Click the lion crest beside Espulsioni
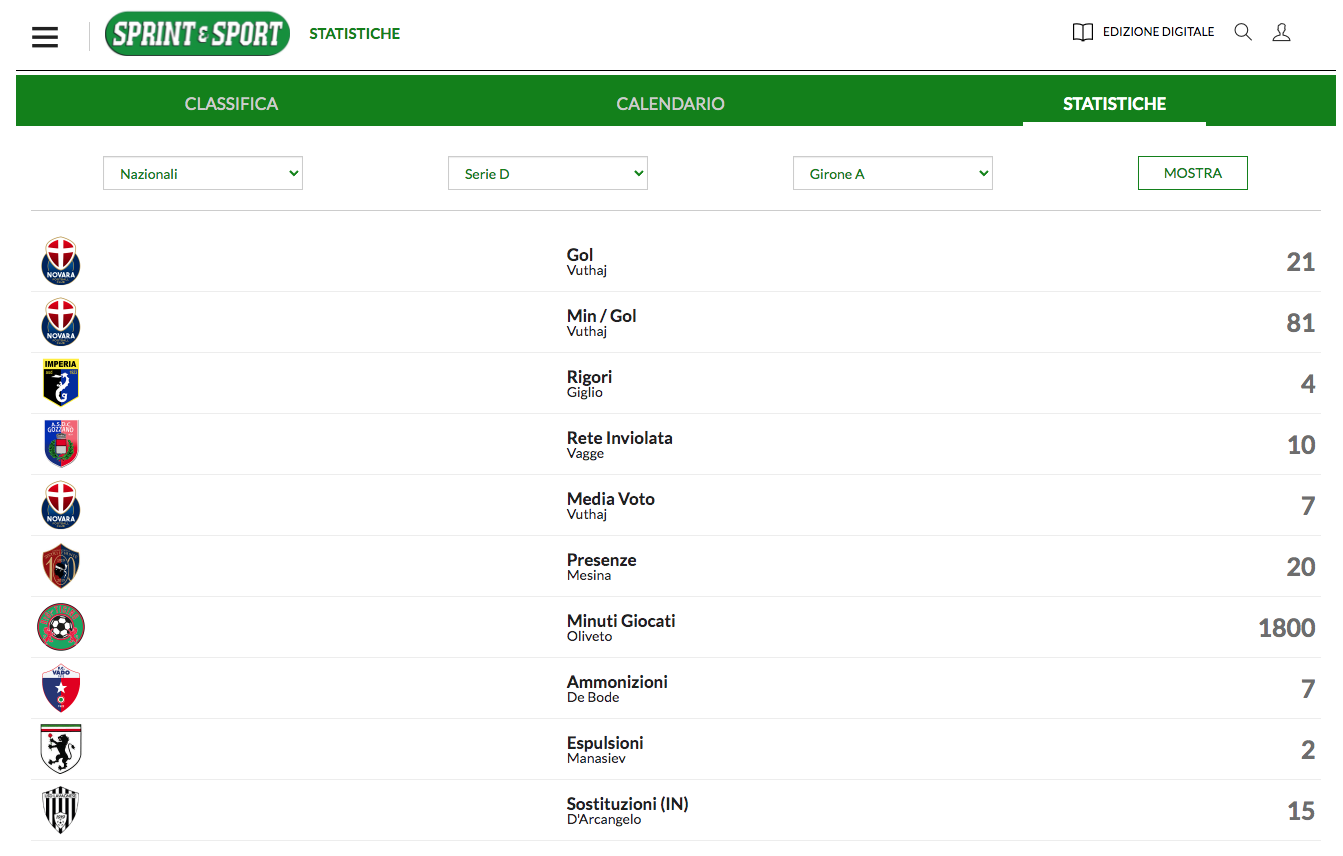This screenshot has height=856, width=1343. click(61, 749)
